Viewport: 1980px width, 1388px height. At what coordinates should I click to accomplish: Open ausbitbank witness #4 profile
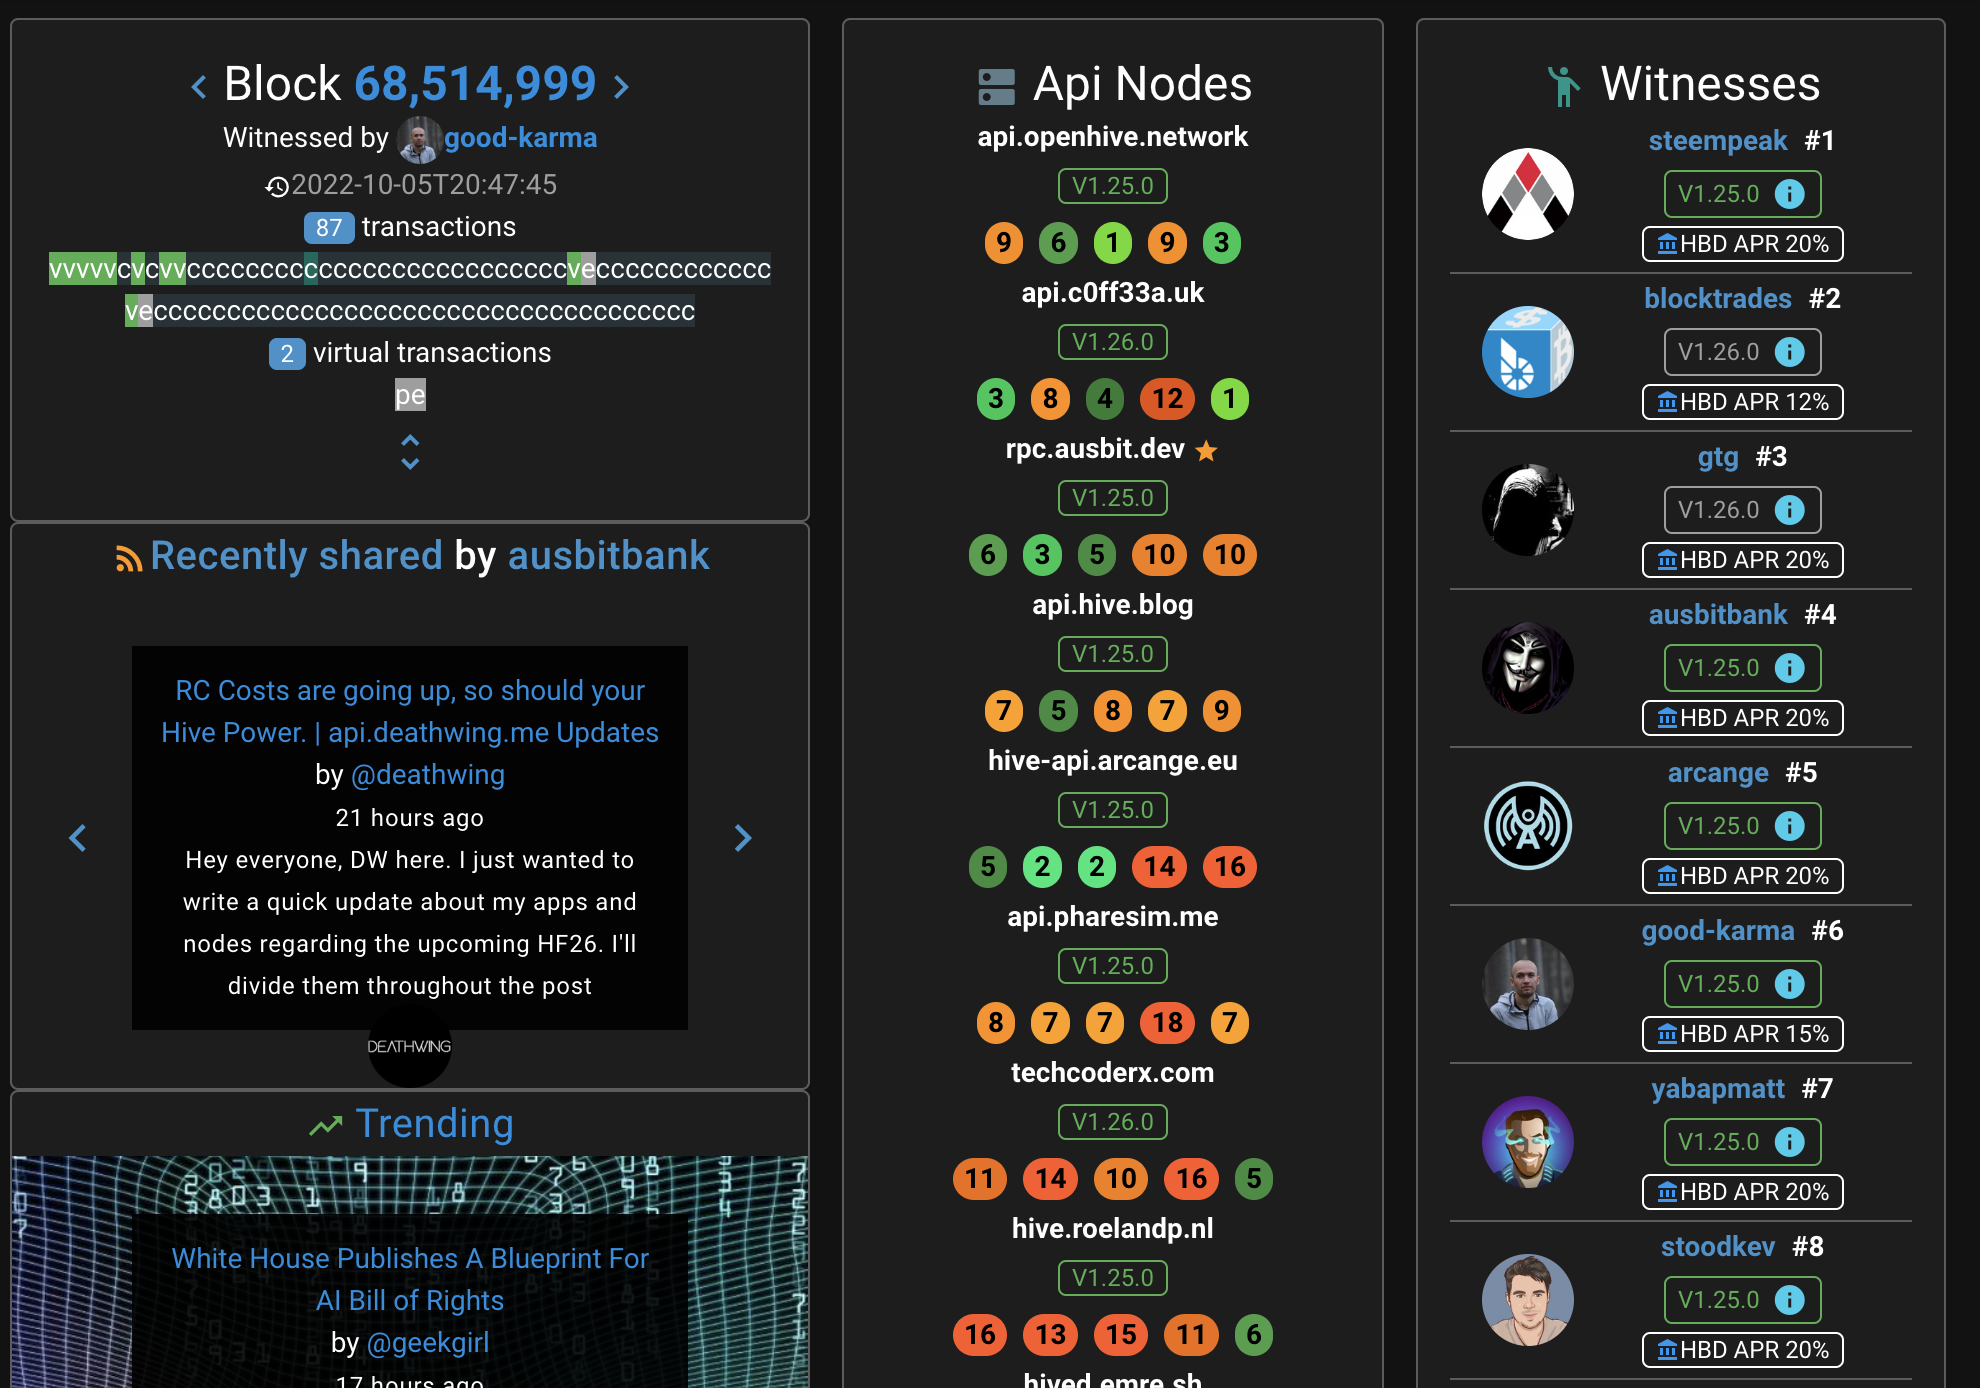click(x=1718, y=615)
